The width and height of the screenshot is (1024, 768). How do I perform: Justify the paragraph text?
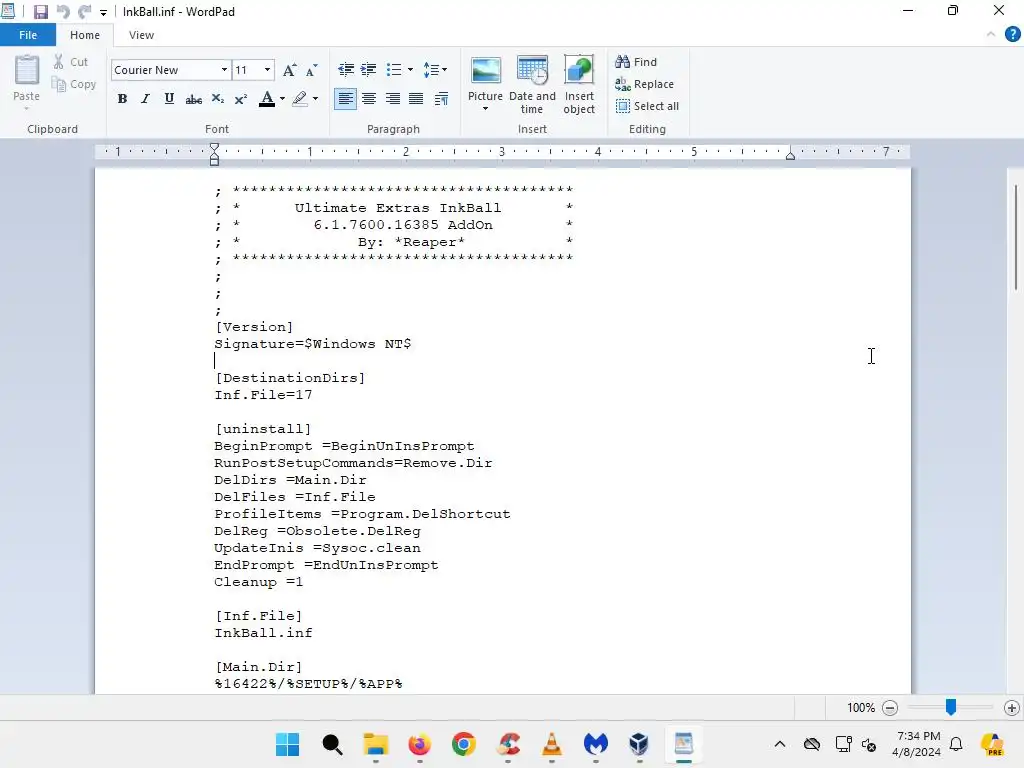[416, 99]
